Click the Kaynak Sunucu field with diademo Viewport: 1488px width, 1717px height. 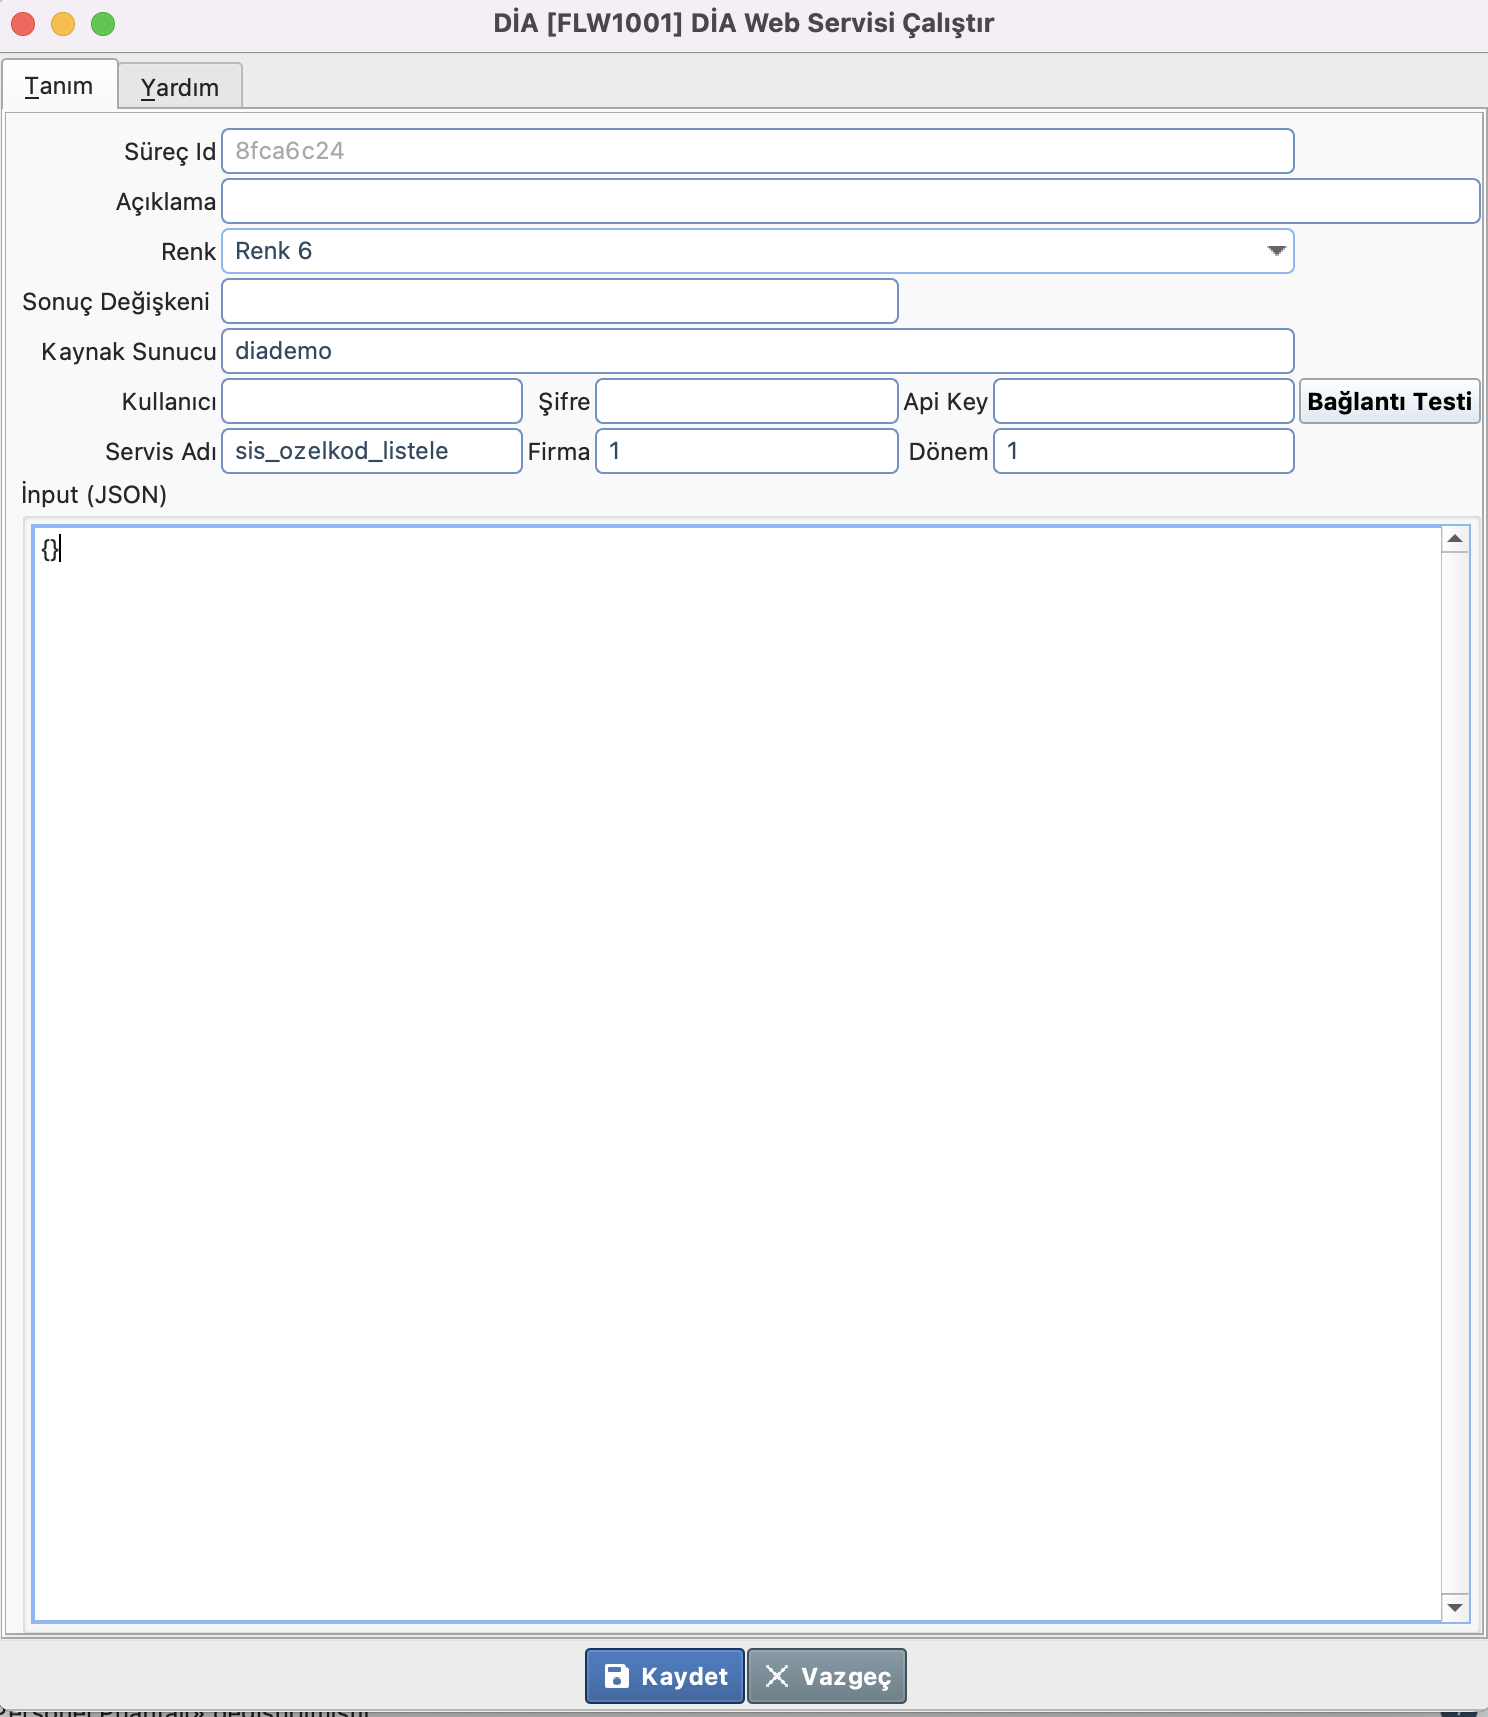pos(757,351)
